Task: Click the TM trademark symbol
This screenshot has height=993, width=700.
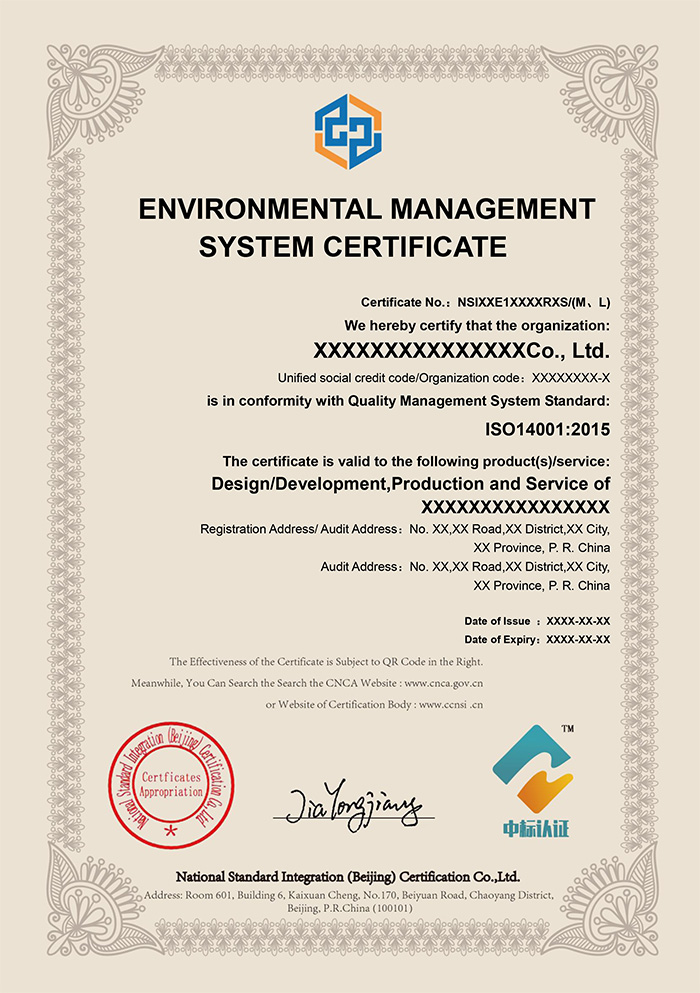Action: point(568,729)
